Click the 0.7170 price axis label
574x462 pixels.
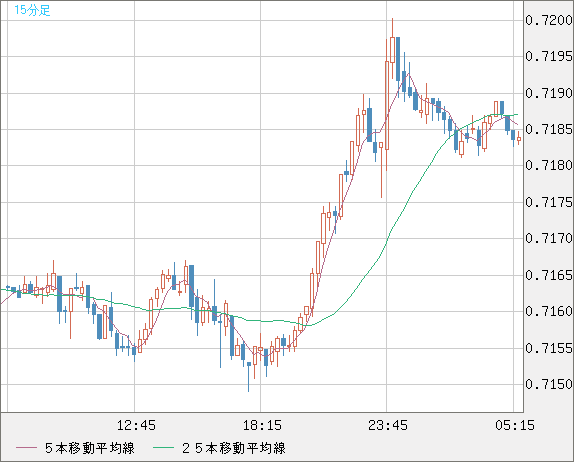tap(549, 238)
